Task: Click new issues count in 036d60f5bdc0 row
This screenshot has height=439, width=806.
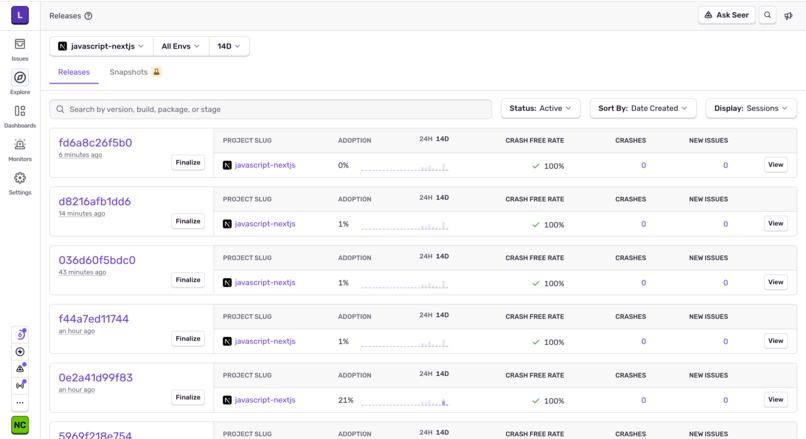Action: [x=725, y=283]
